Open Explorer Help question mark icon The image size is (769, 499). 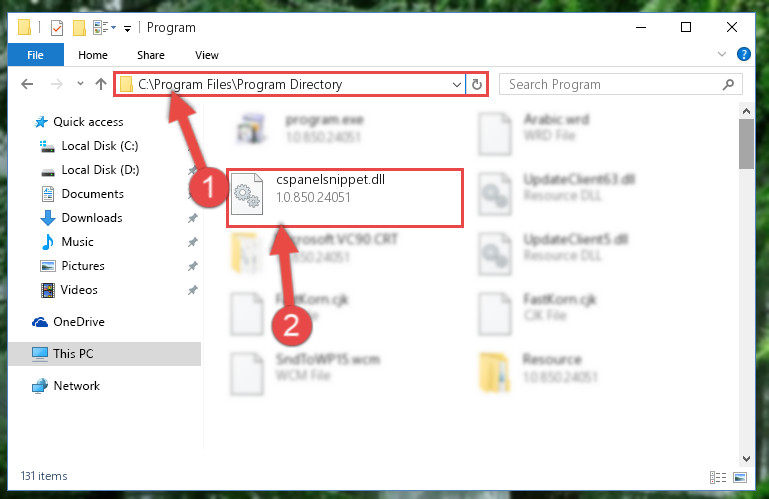point(743,54)
